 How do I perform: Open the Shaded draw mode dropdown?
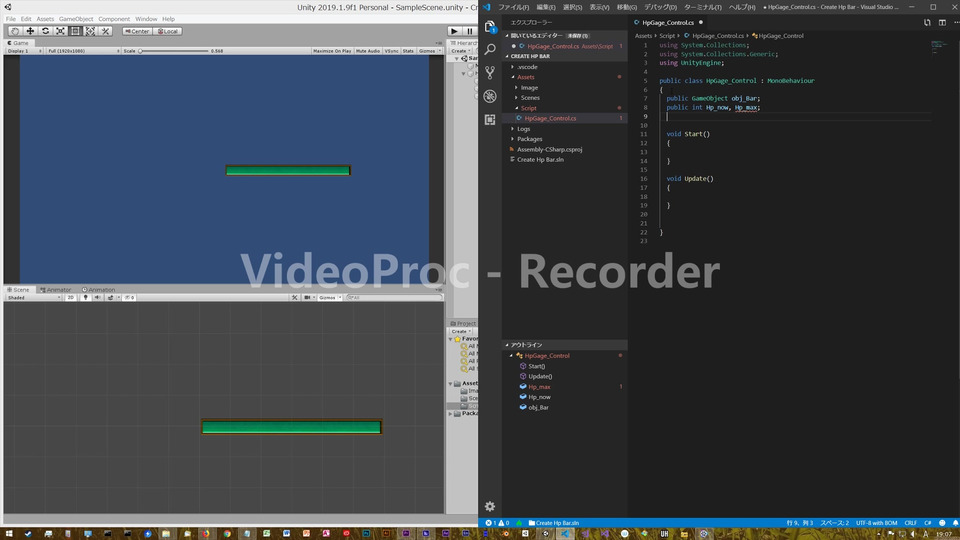(x=34, y=298)
